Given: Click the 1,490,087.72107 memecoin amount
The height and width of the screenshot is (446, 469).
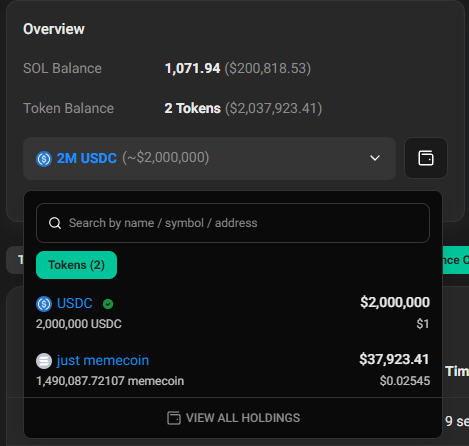Looking at the screenshot, I should point(110,381).
